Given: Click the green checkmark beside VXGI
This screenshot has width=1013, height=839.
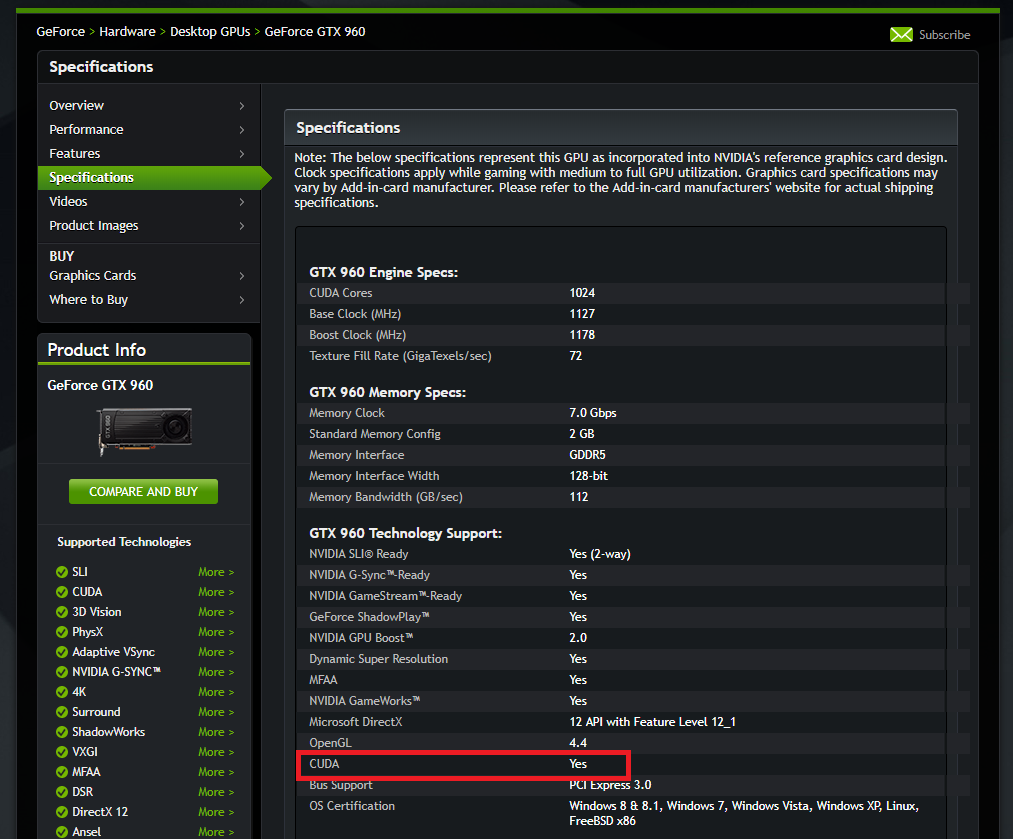Looking at the screenshot, I should (x=62, y=752).
